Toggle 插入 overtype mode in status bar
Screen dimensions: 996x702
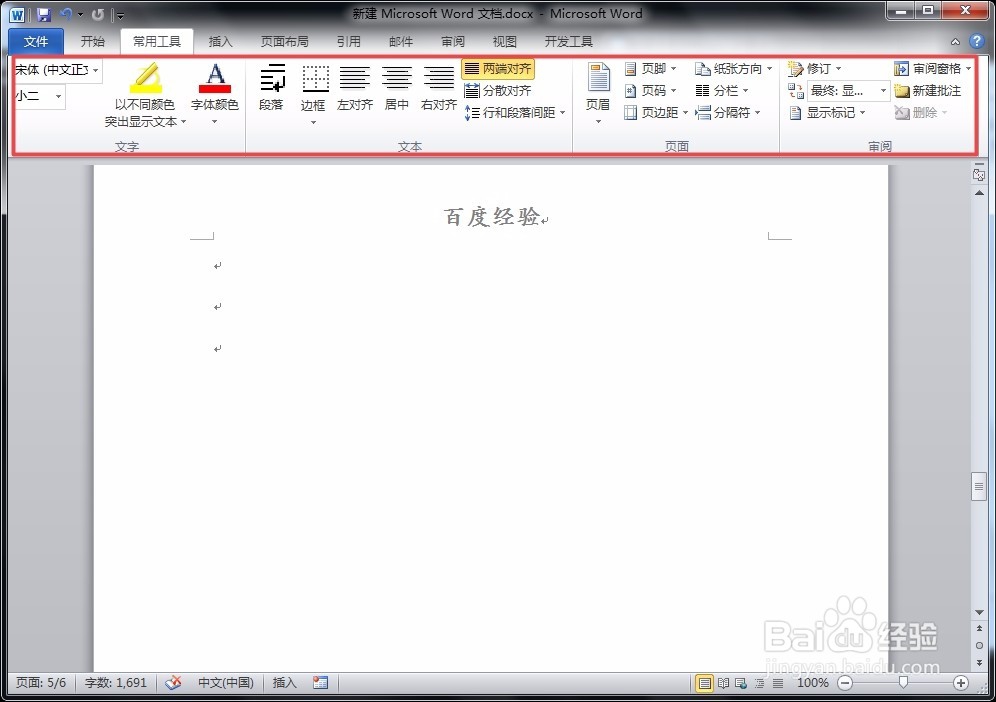click(283, 683)
